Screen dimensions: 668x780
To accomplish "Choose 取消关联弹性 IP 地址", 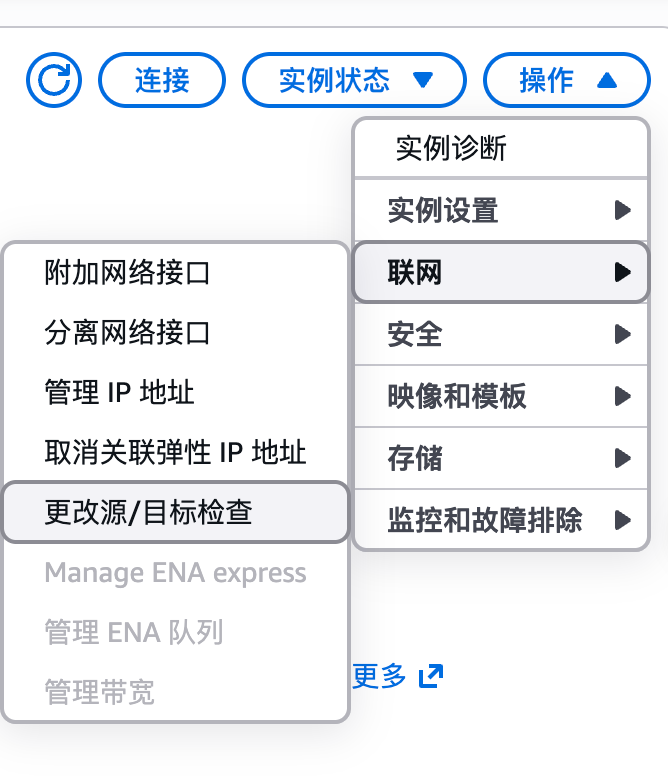I will pos(176,452).
